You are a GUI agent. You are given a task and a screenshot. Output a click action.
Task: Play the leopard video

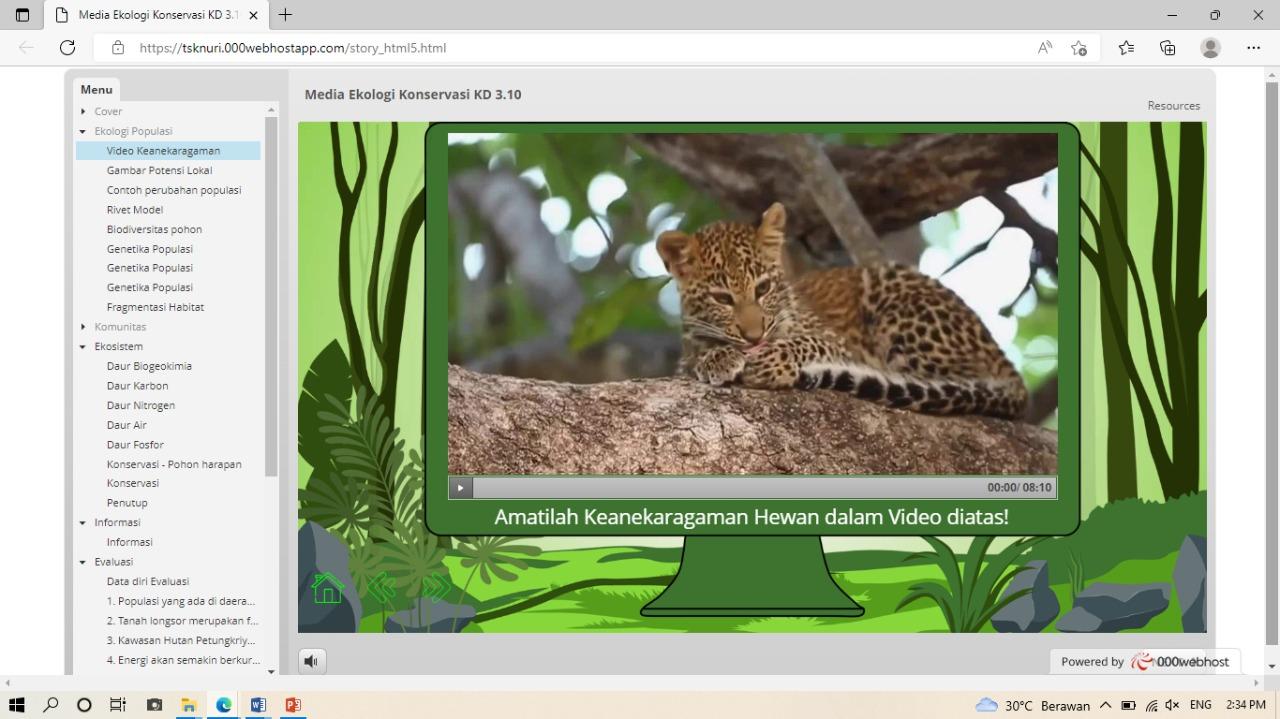tap(460, 488)
